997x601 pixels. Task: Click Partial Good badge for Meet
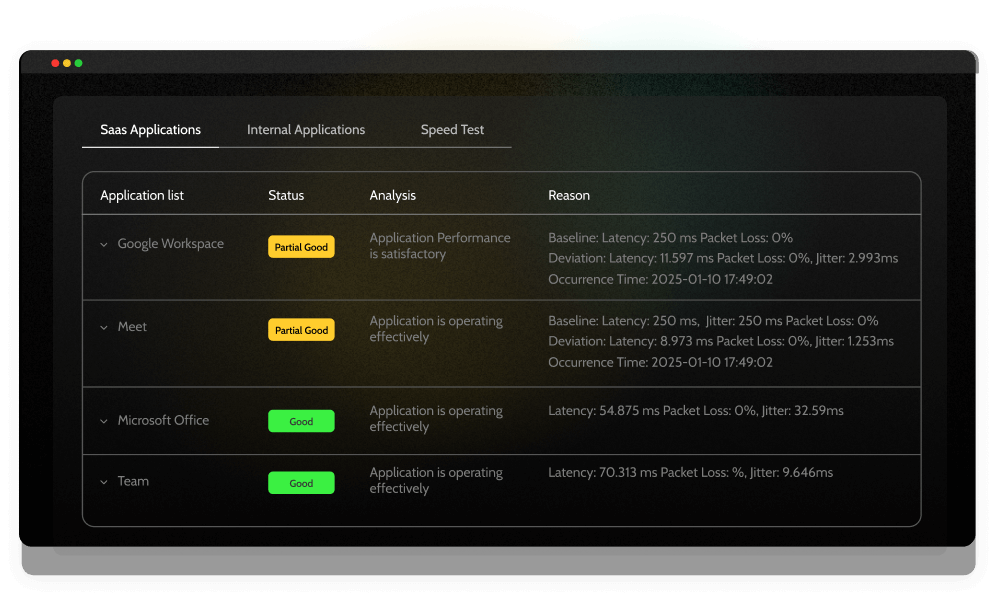pos(301,330)
